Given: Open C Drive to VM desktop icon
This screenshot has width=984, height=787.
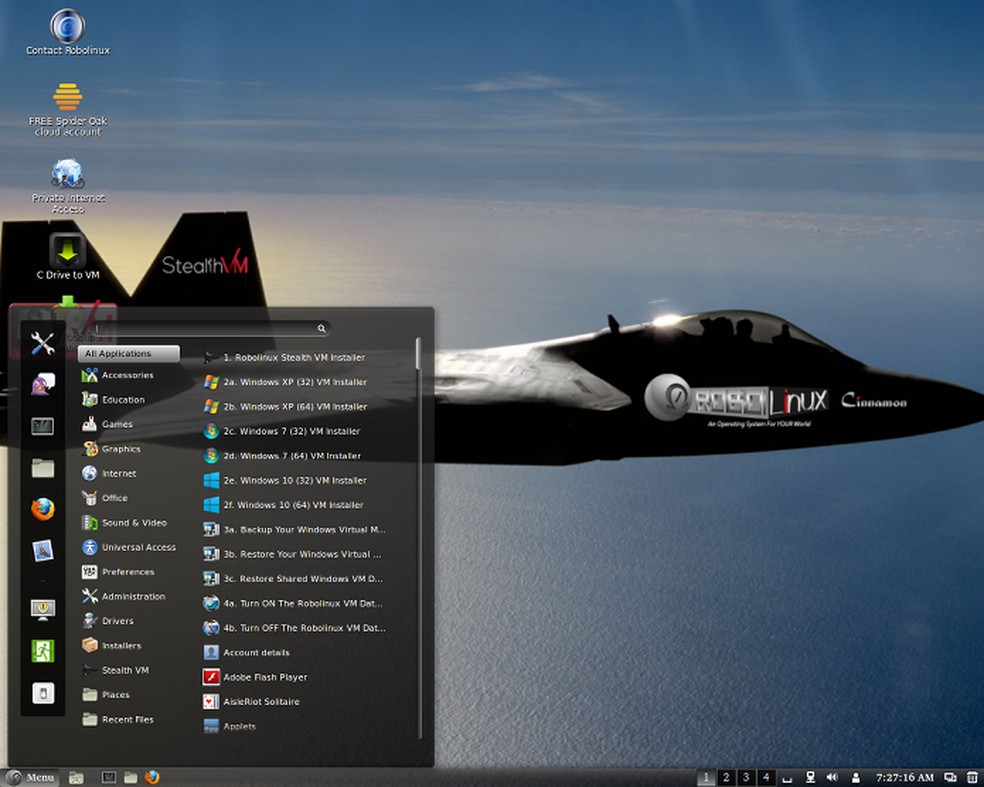Looking at the screenshot, I should pyautogui.click(x=68, y=257).
